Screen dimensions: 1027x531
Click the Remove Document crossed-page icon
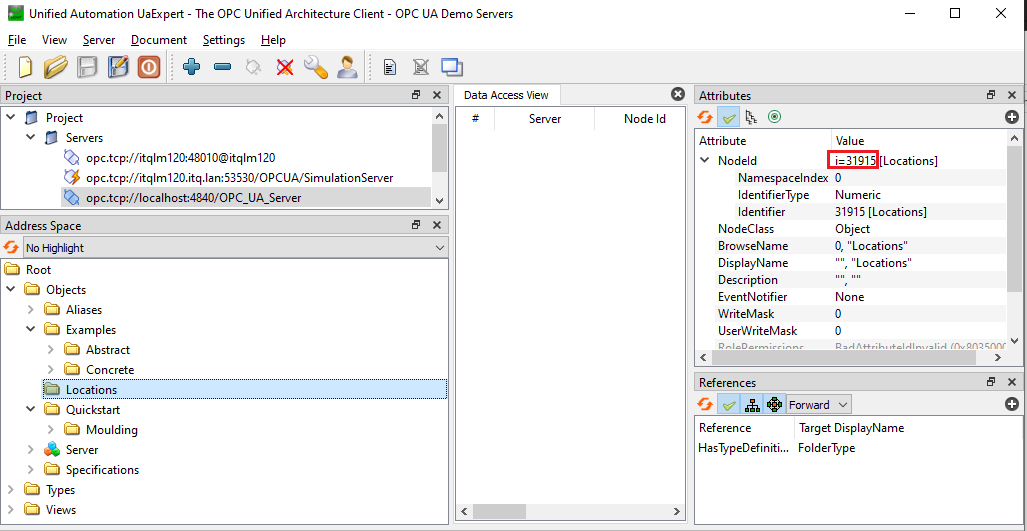(420, 67)
